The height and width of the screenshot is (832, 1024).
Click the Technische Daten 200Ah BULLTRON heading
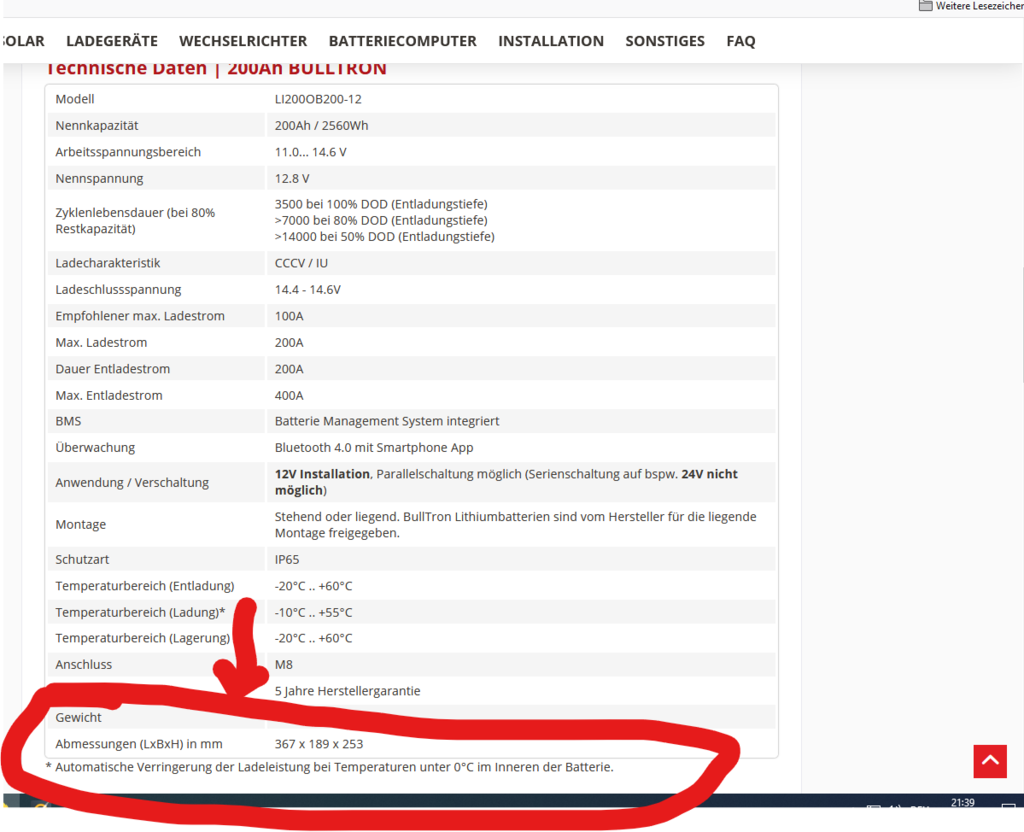(216, 69)
